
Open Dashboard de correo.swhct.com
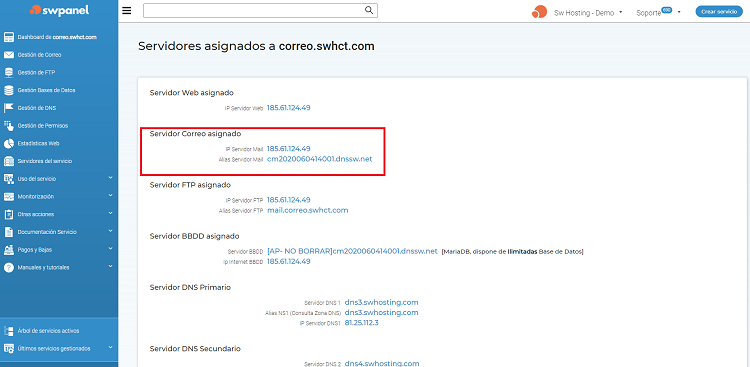(57, 37)
